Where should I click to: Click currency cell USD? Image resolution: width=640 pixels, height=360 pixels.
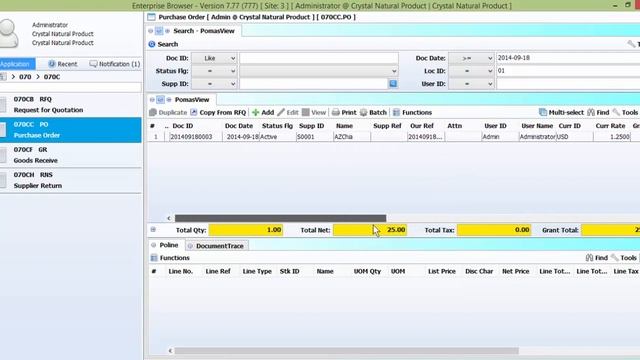[574, 137]
